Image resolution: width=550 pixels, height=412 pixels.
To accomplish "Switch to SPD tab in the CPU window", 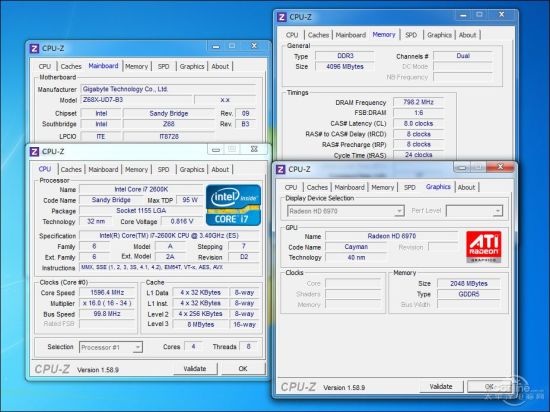I will 163,169.
